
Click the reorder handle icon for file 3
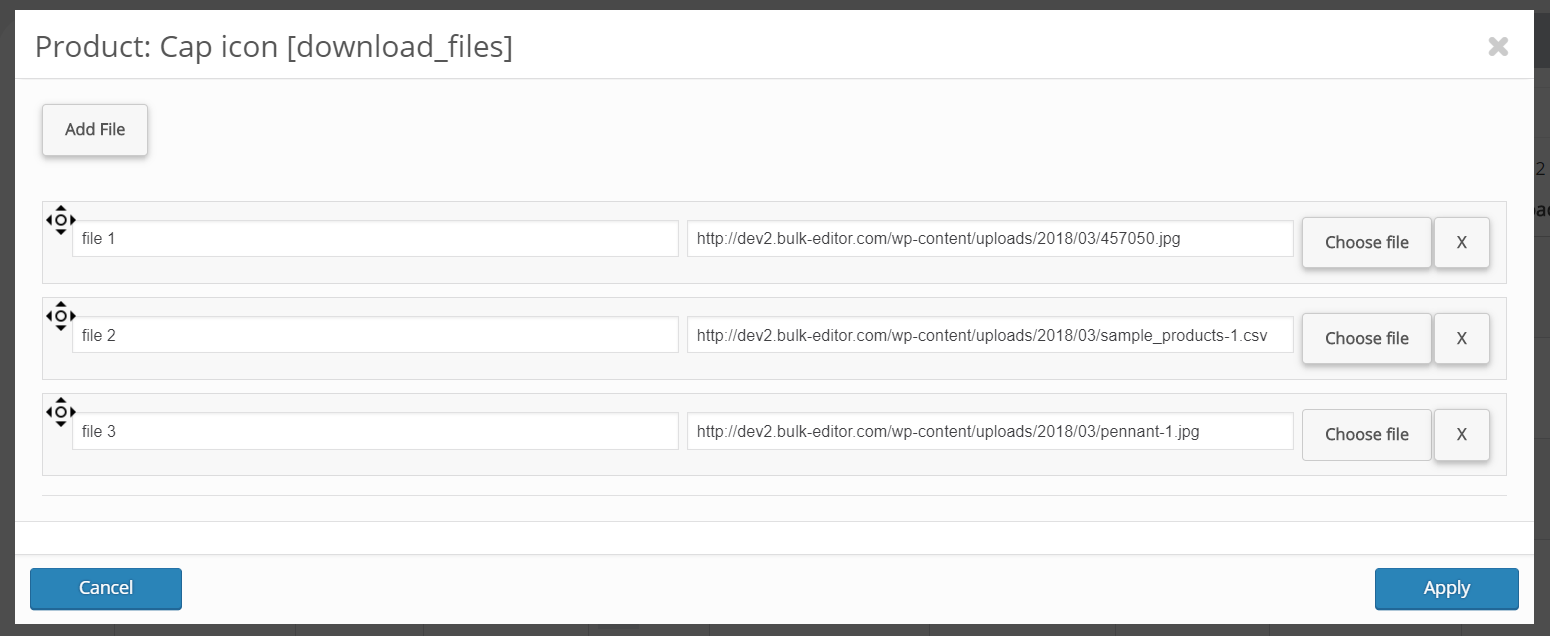[x=61, y=412]
